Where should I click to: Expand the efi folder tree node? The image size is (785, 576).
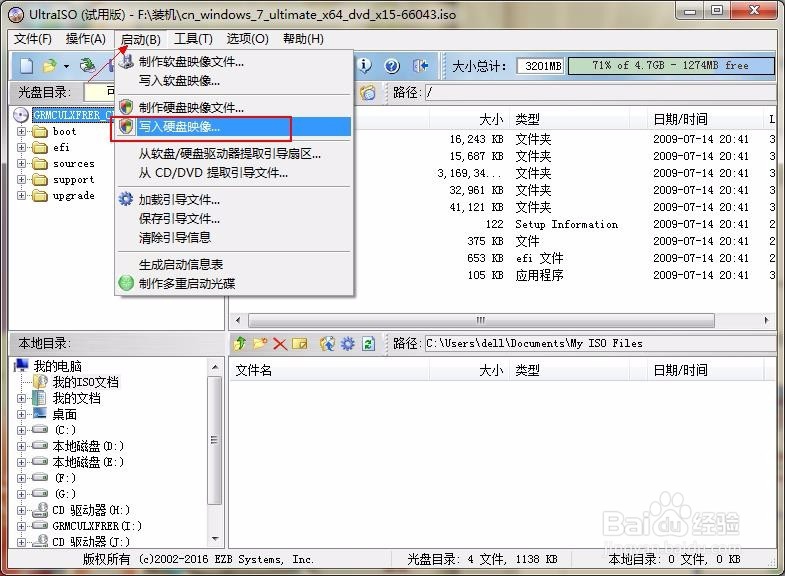(22, 148)
